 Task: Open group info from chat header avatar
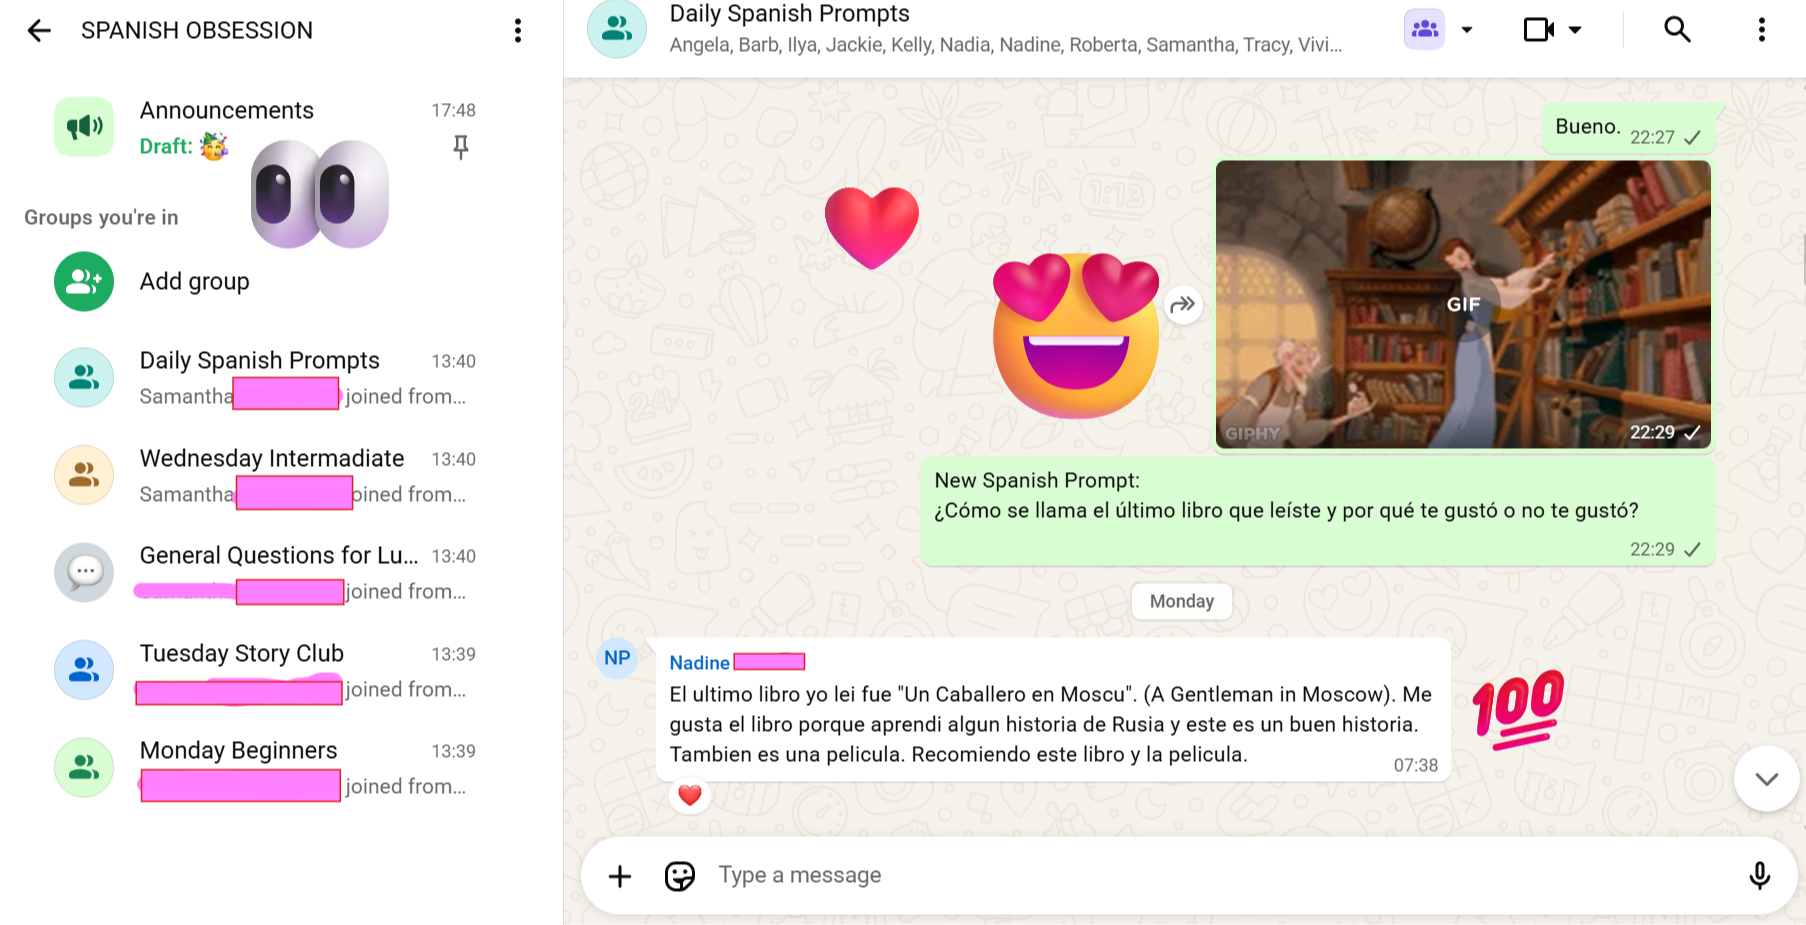617,29
